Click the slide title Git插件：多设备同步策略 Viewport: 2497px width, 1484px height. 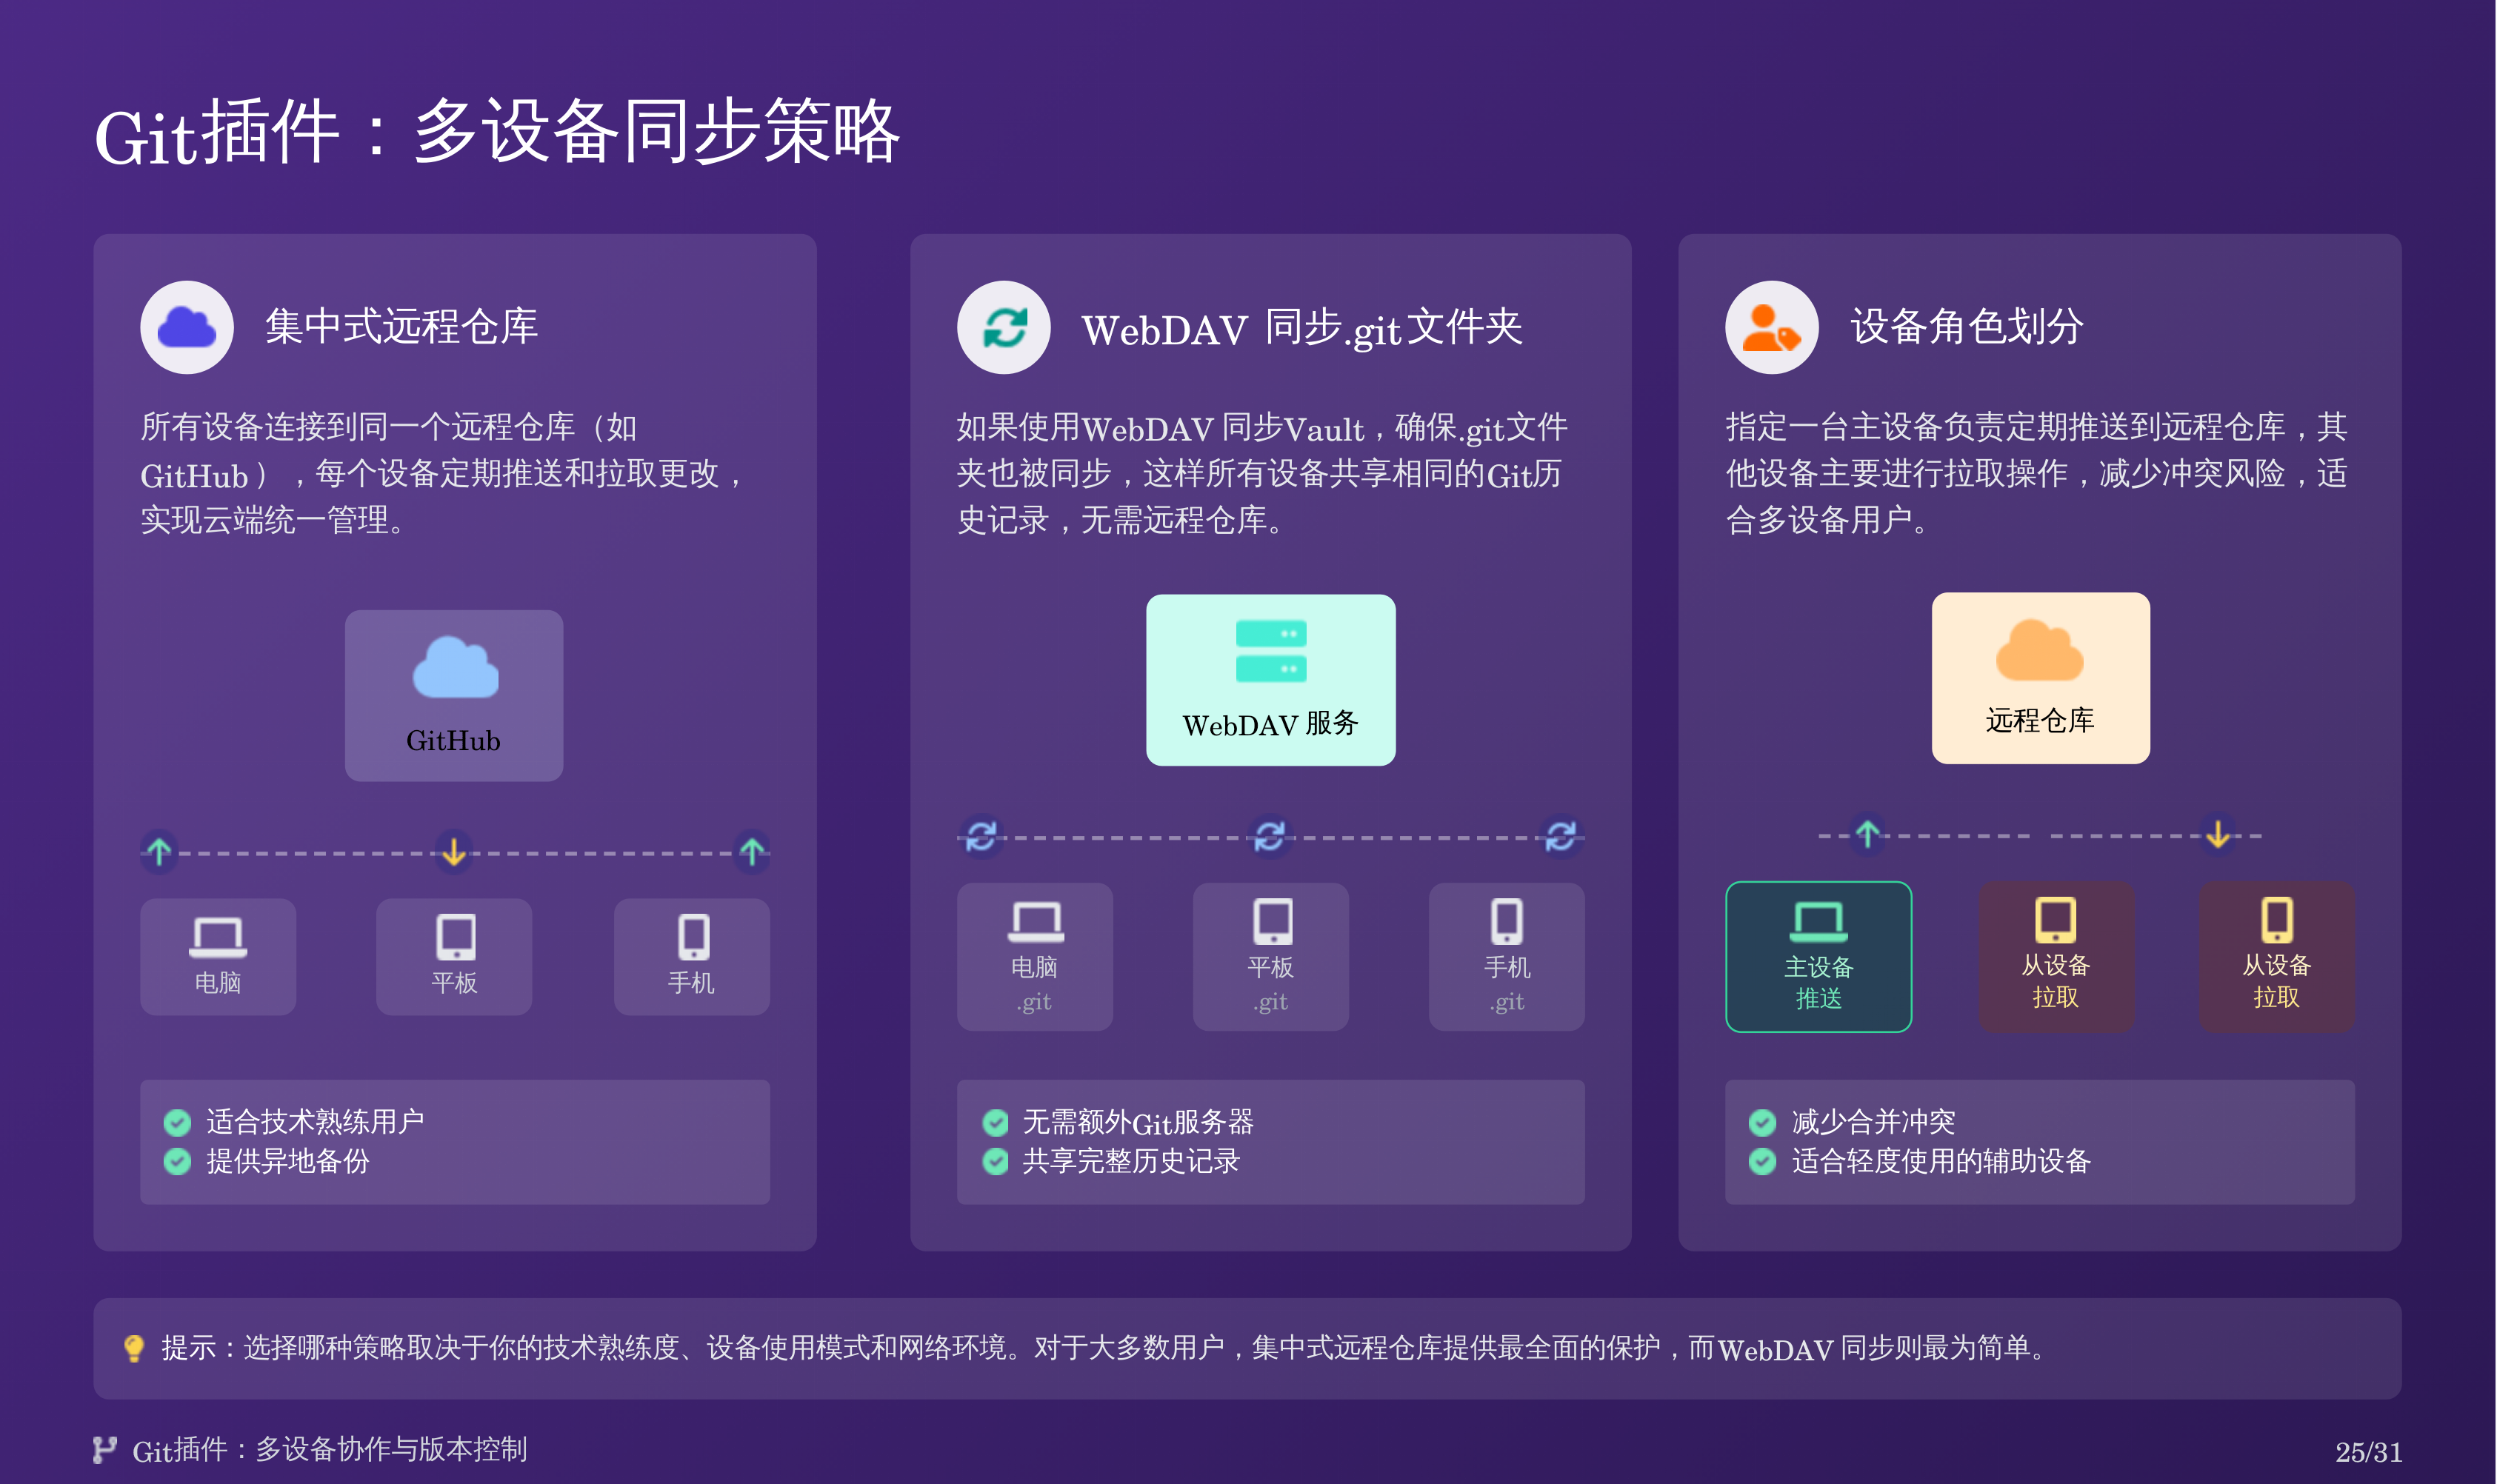(x=497, y=132)
